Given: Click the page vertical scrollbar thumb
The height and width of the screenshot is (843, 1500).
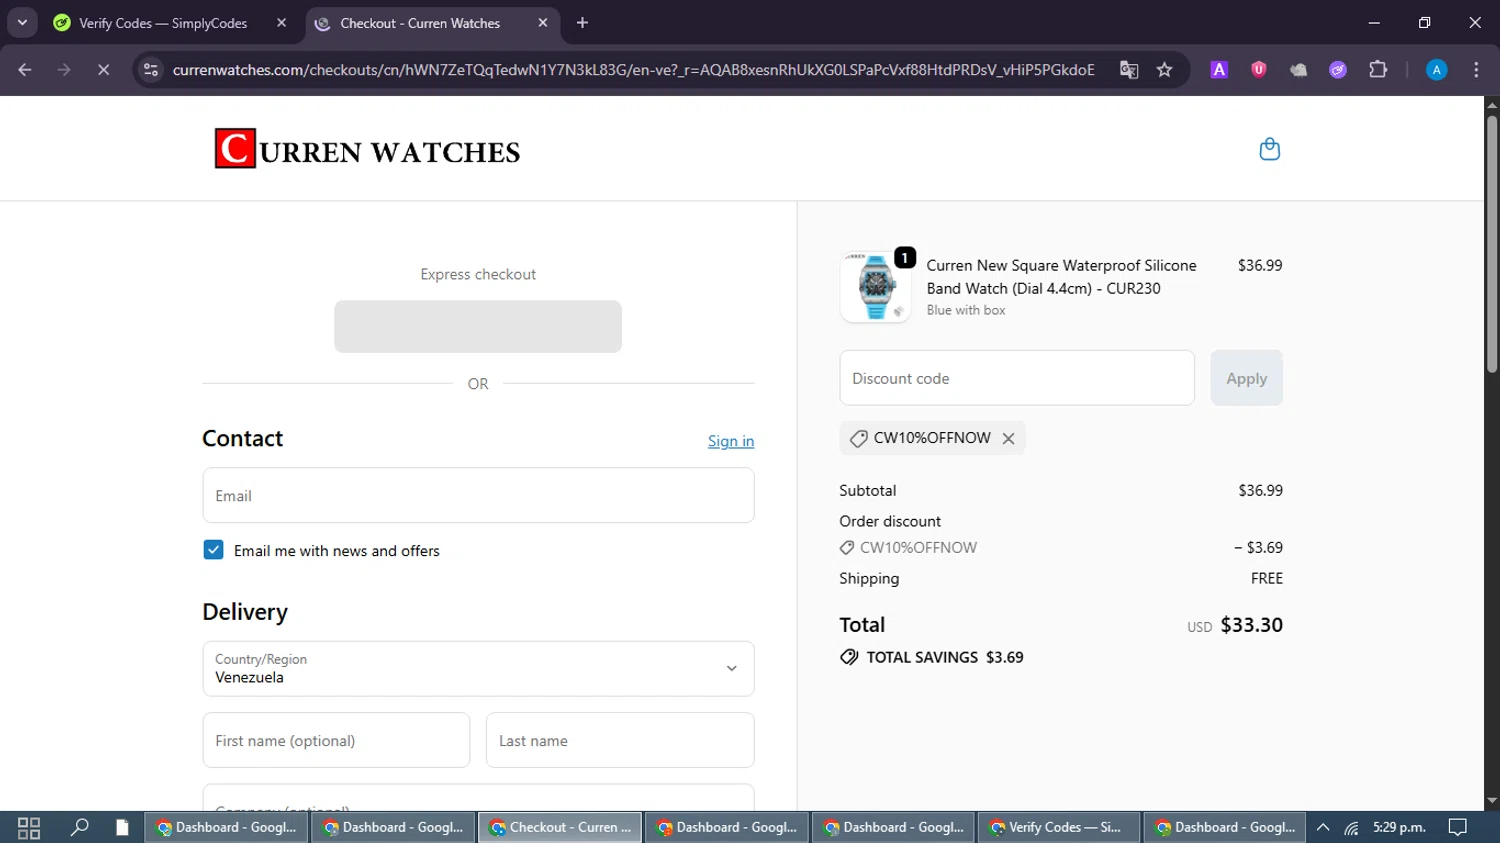Looking at the screenshot, I should [1492, 244].
